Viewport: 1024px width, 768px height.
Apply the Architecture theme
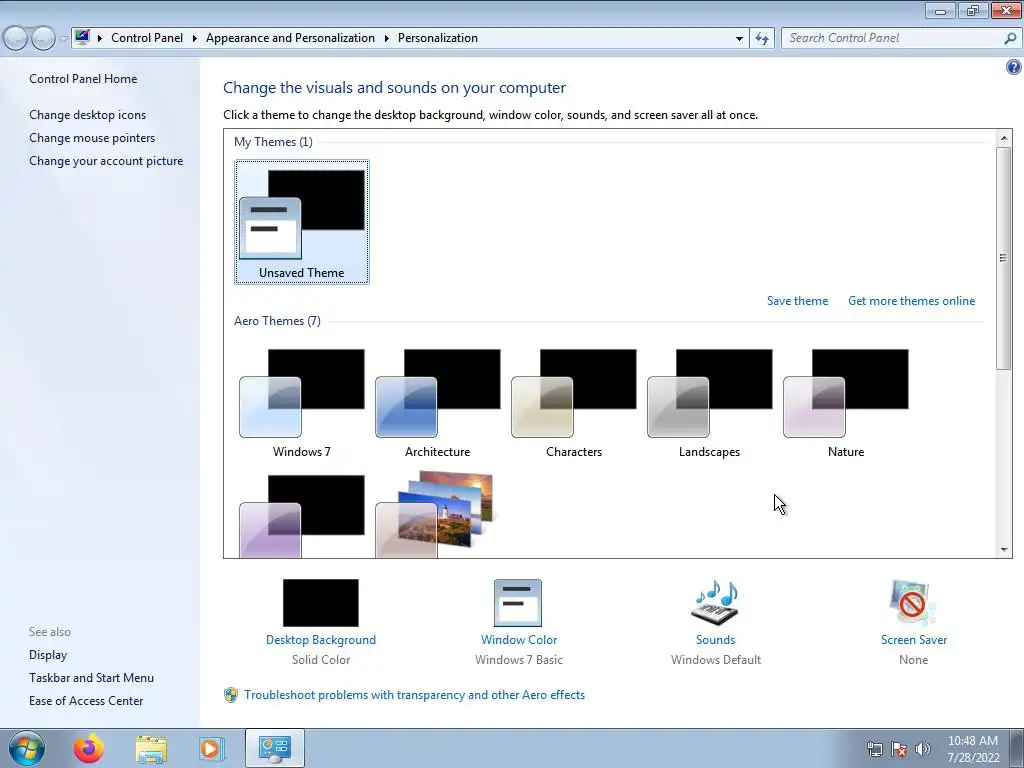click(438, 403)
